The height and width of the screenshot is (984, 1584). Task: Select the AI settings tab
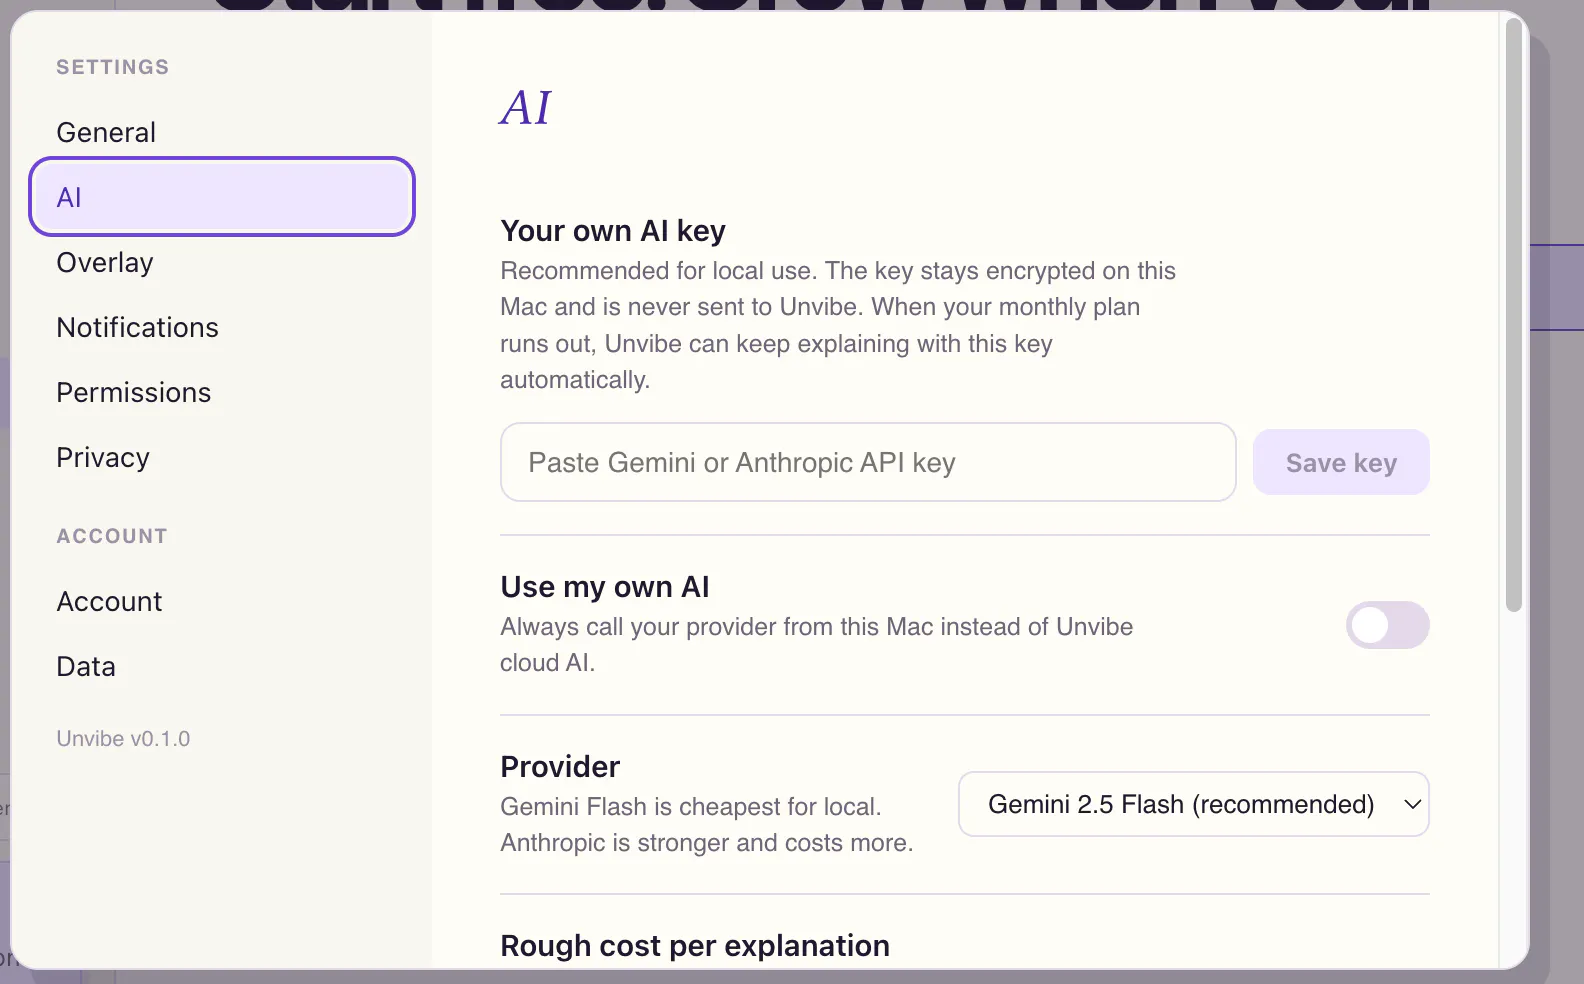click(222, 197)
